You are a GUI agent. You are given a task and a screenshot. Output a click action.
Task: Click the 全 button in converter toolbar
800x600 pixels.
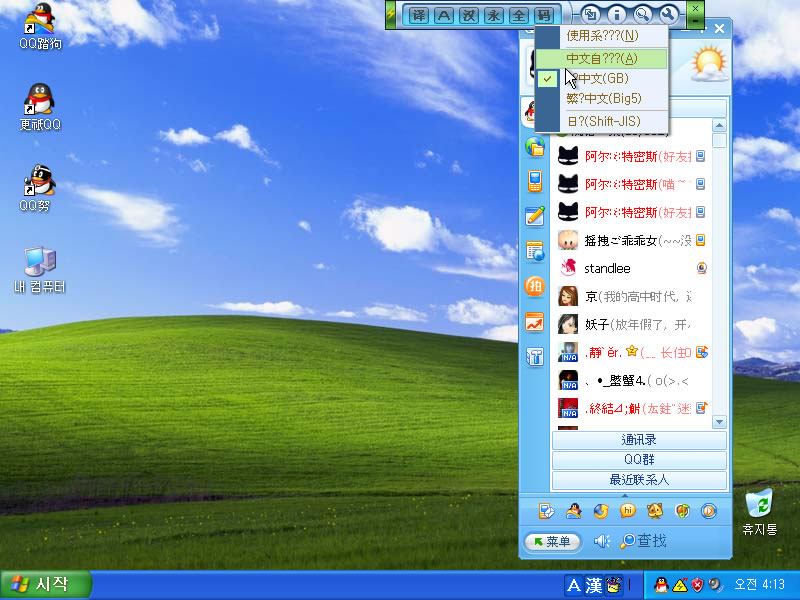coord(518,15)
